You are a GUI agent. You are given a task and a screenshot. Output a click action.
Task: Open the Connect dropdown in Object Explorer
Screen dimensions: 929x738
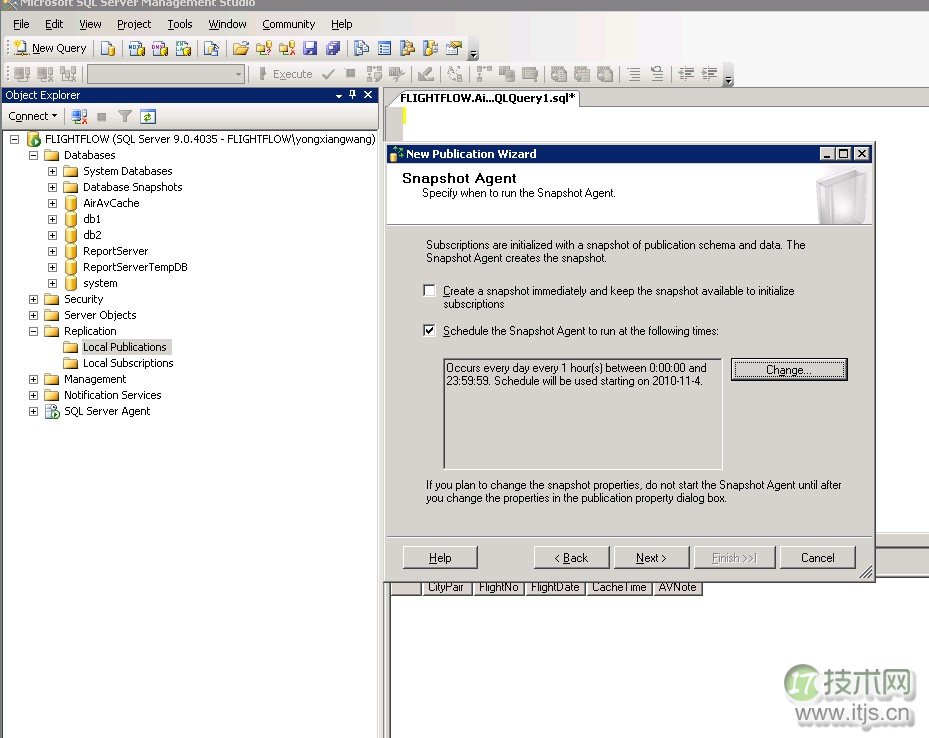33,116
